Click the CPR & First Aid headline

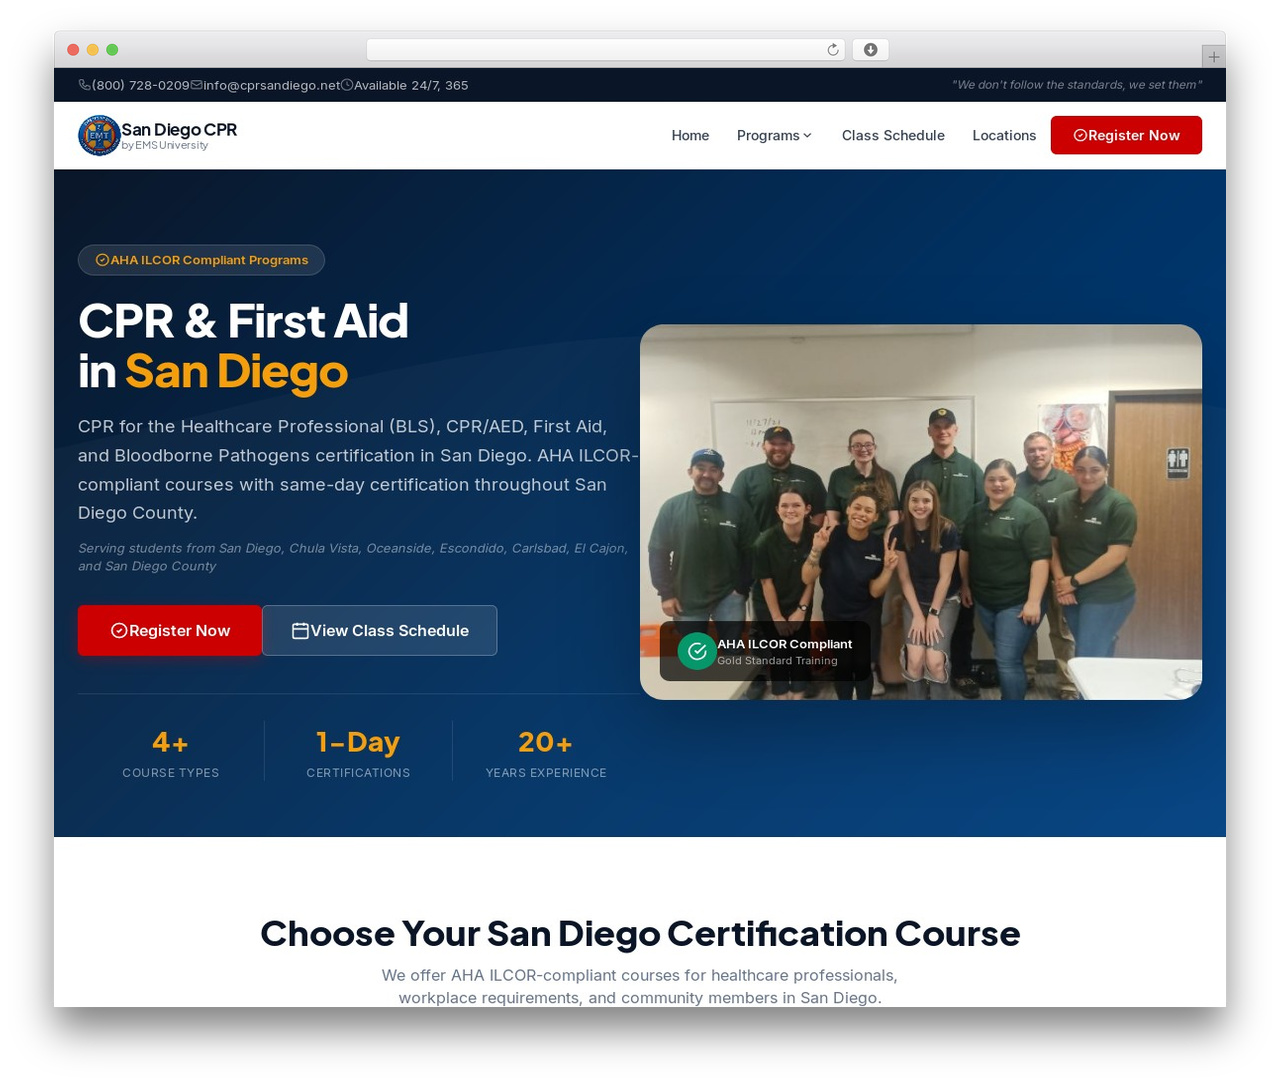click(x=243, y=346)
